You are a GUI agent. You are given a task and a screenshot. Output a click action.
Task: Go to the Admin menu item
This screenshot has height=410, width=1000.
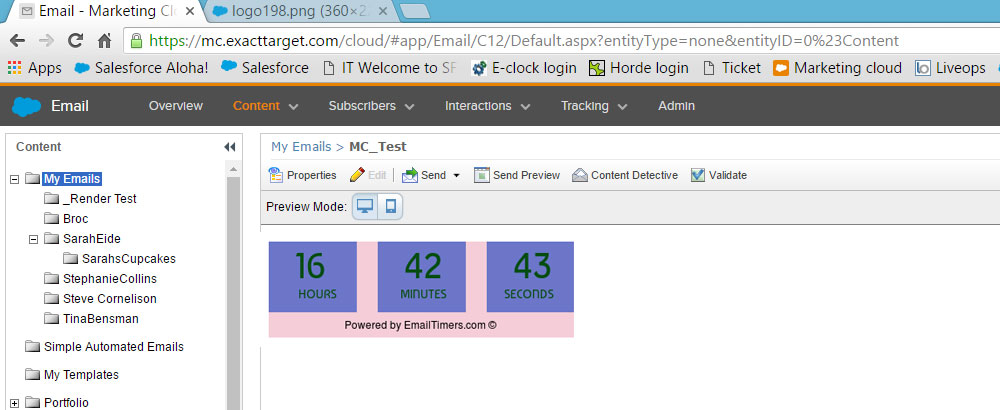(x=676, y=106)
